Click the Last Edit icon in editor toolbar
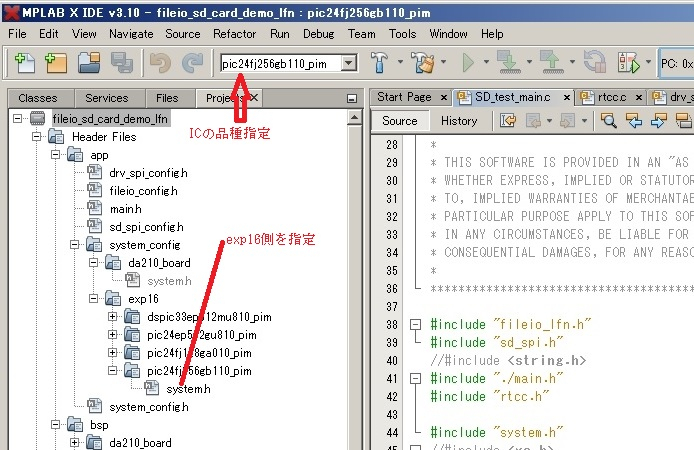This screenshot has height=450, width=694. 508,120
